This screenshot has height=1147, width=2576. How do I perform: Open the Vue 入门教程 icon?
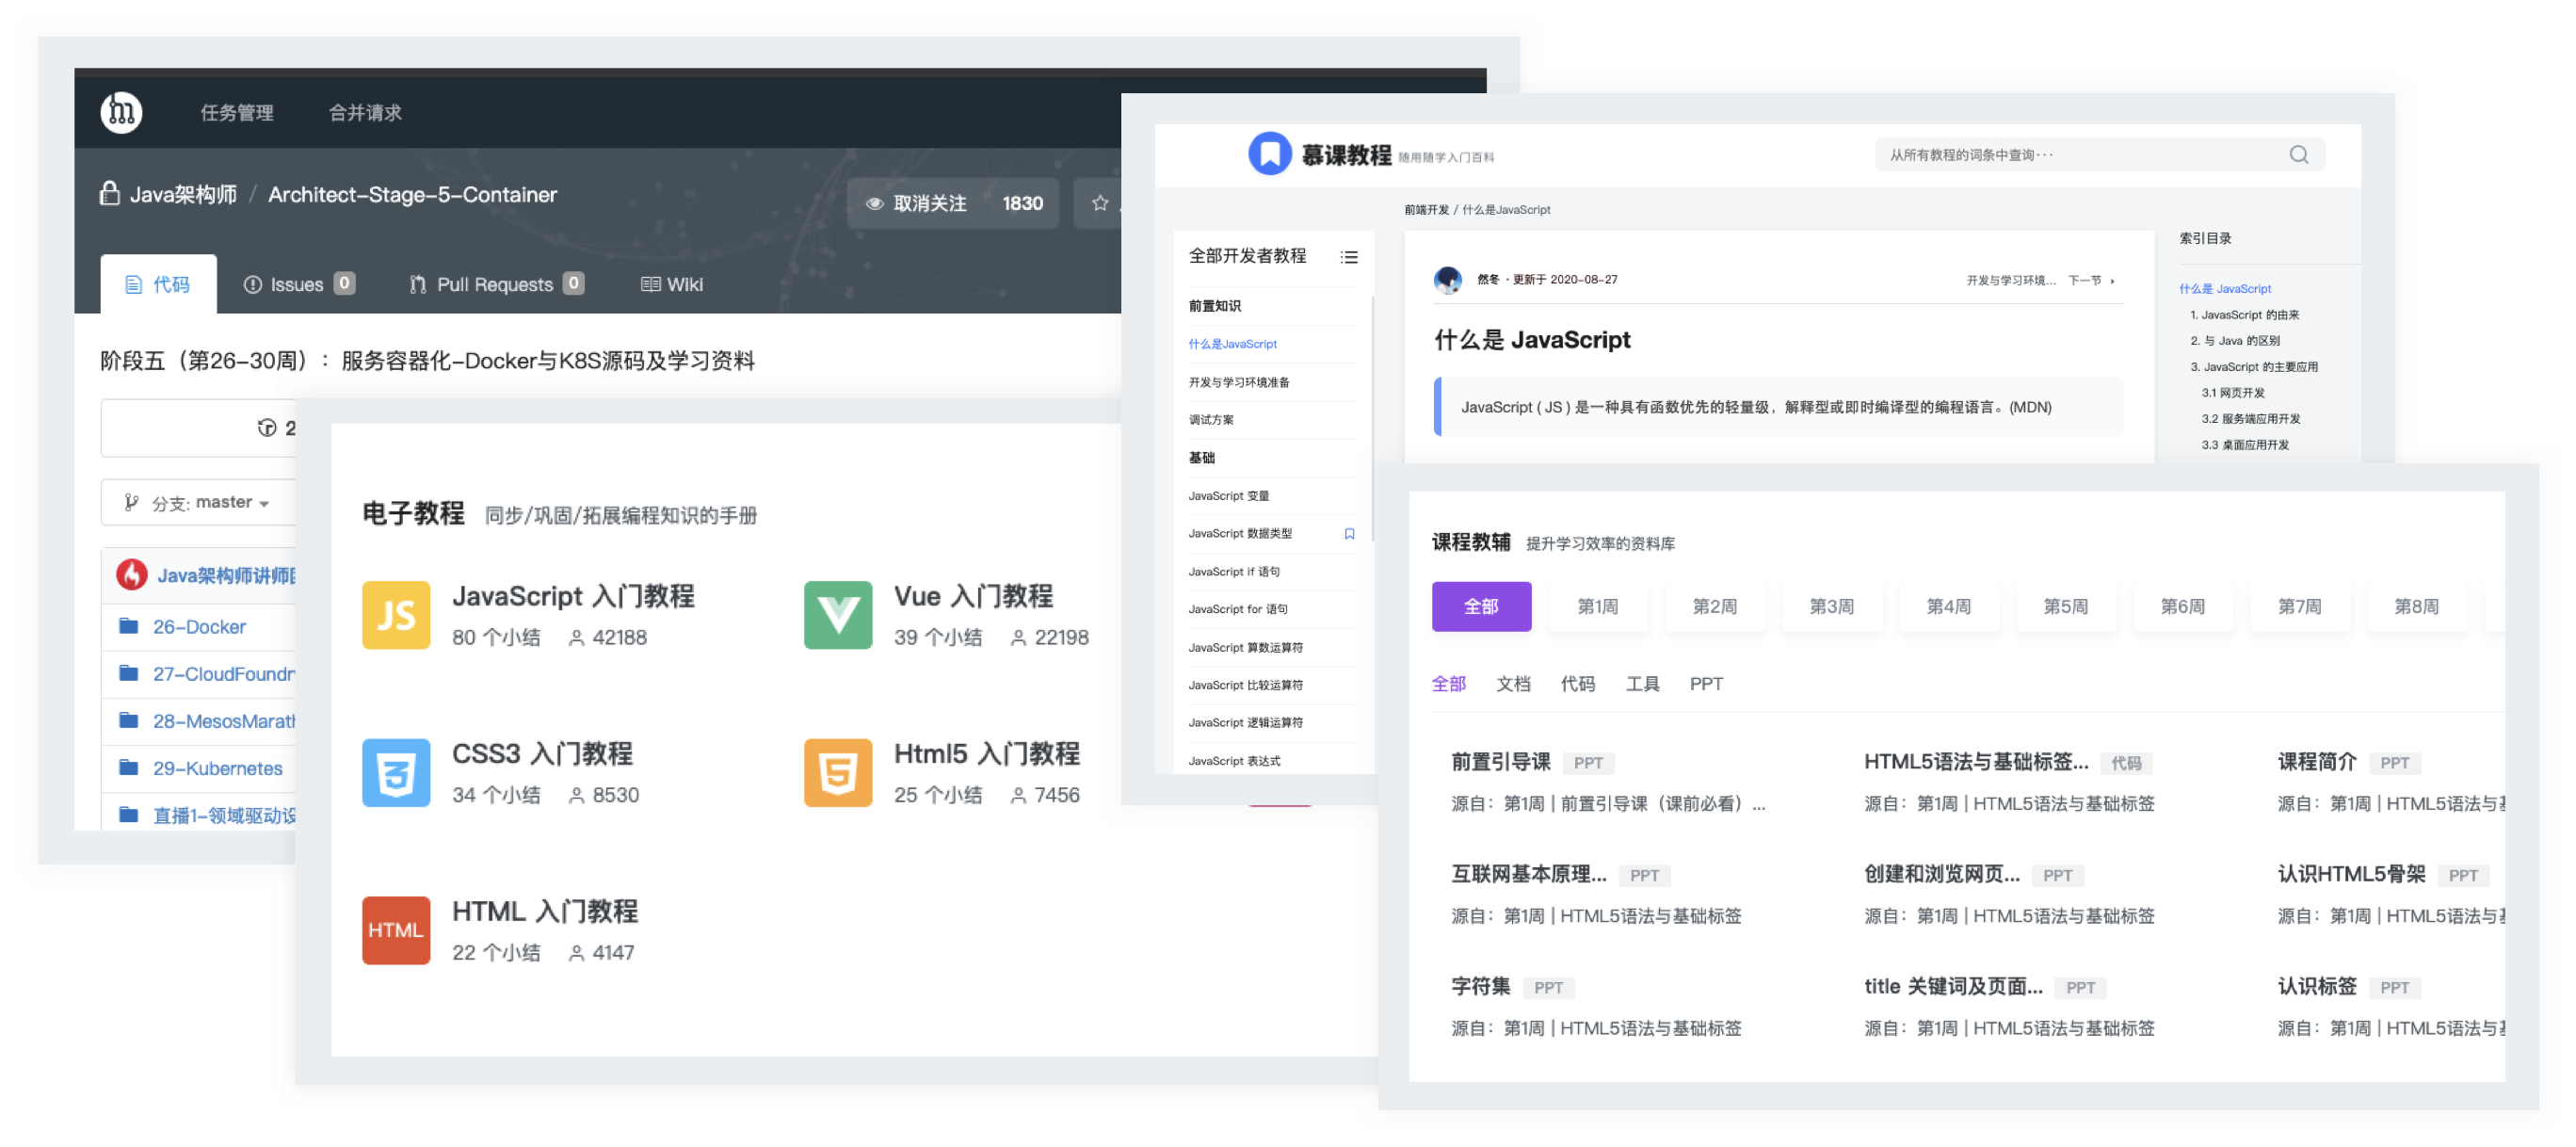click(837, 615)
